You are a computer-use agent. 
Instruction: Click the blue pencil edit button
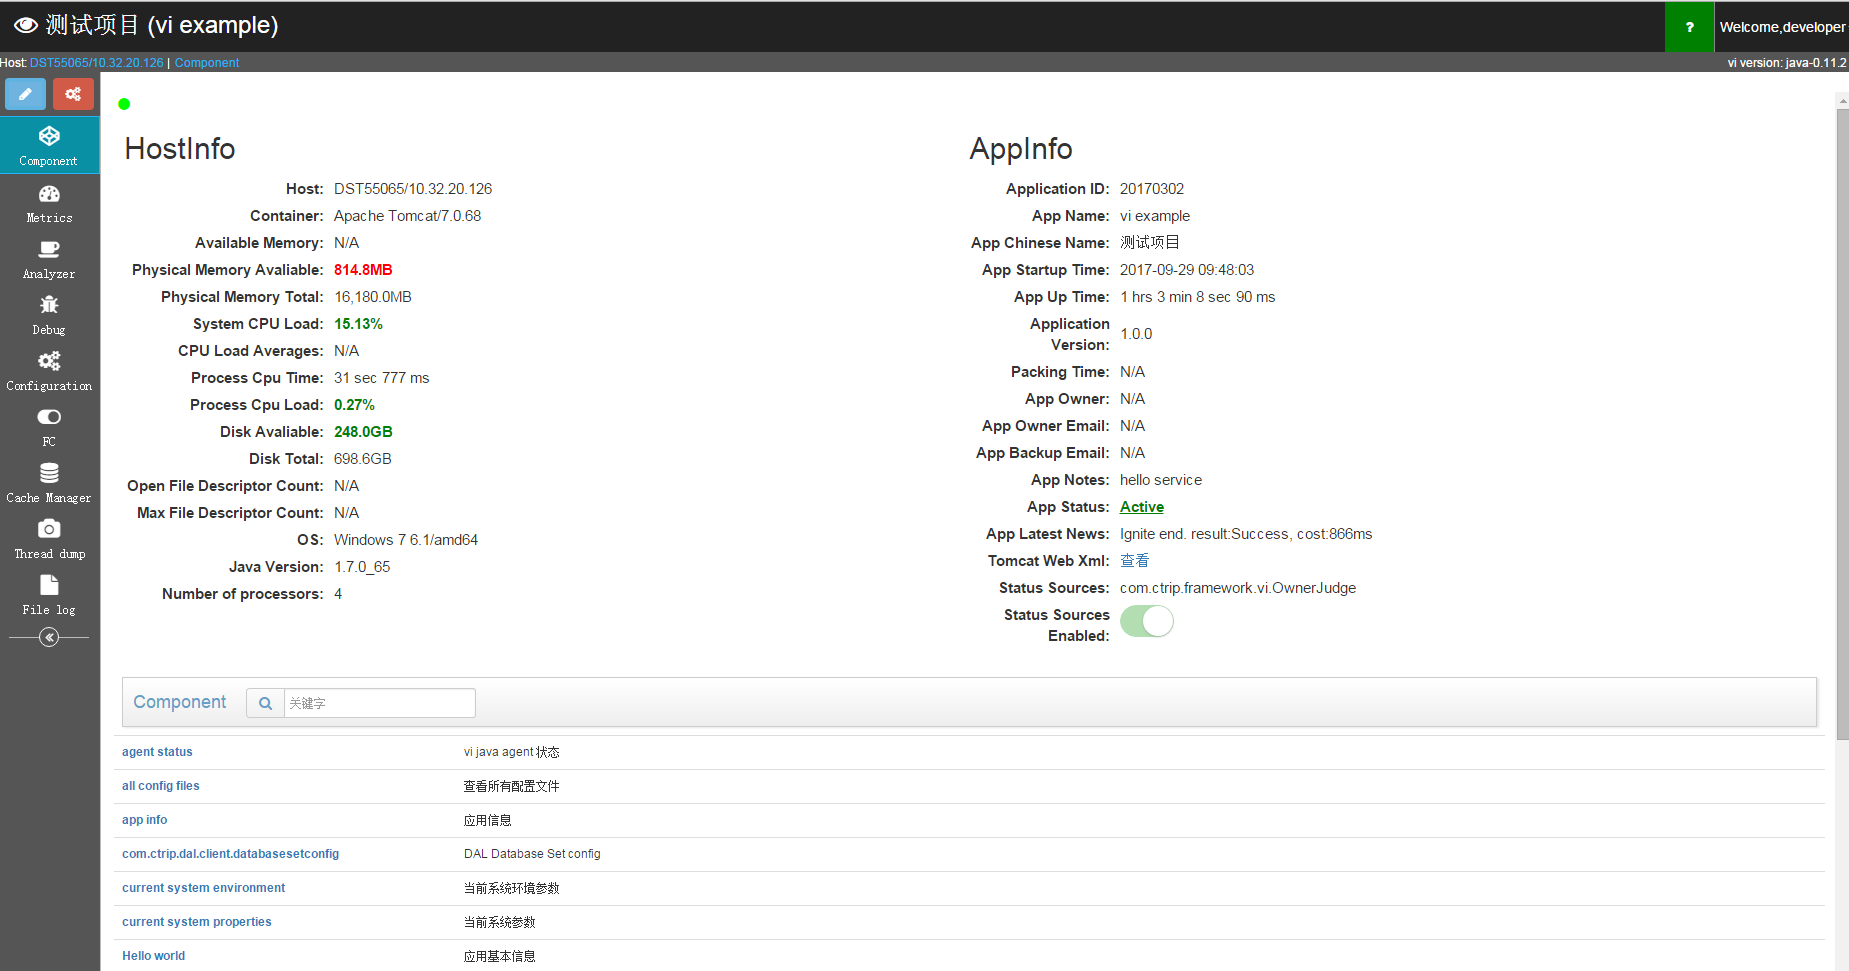click(25, 94)
